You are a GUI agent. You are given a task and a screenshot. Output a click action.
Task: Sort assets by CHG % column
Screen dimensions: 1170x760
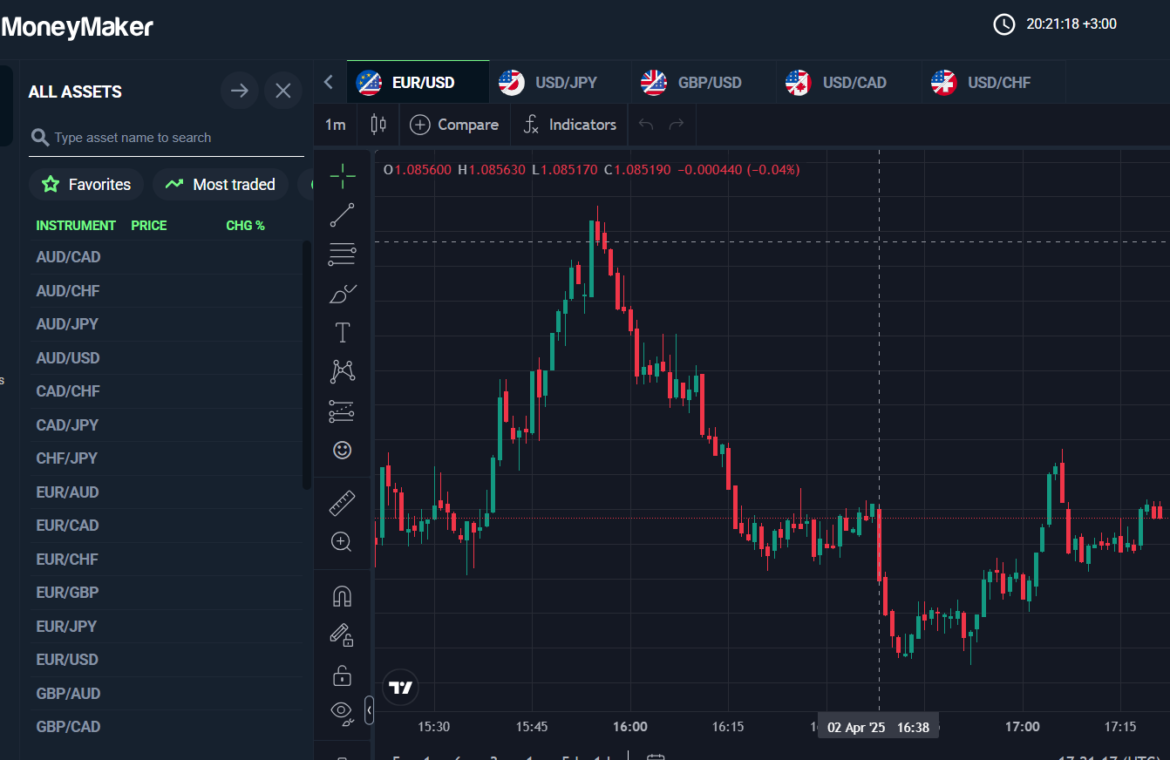(245, 225)
